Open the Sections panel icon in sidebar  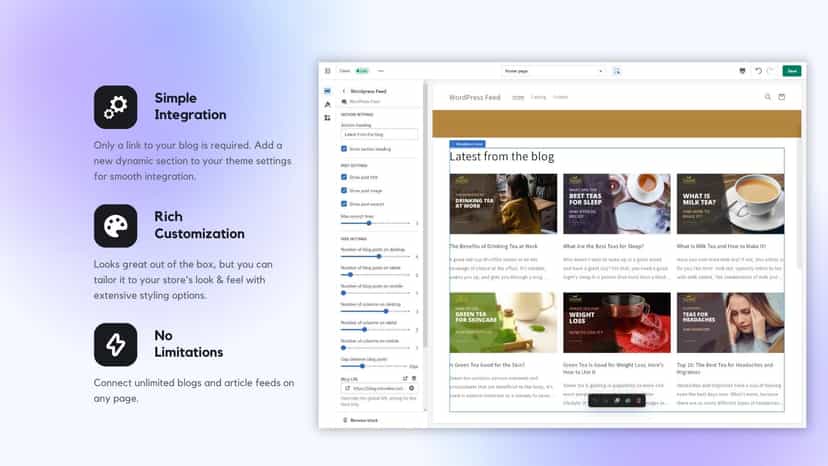pos(327,91)
